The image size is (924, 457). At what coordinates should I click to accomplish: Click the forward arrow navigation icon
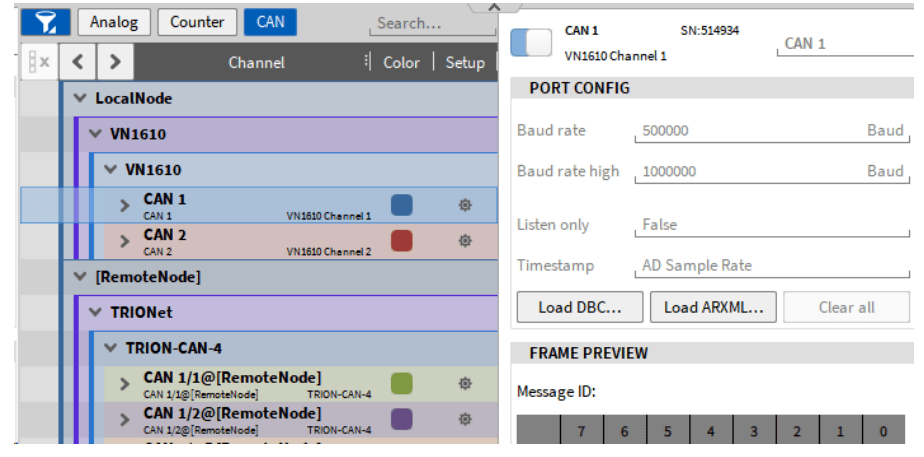(x=115, y=62)
